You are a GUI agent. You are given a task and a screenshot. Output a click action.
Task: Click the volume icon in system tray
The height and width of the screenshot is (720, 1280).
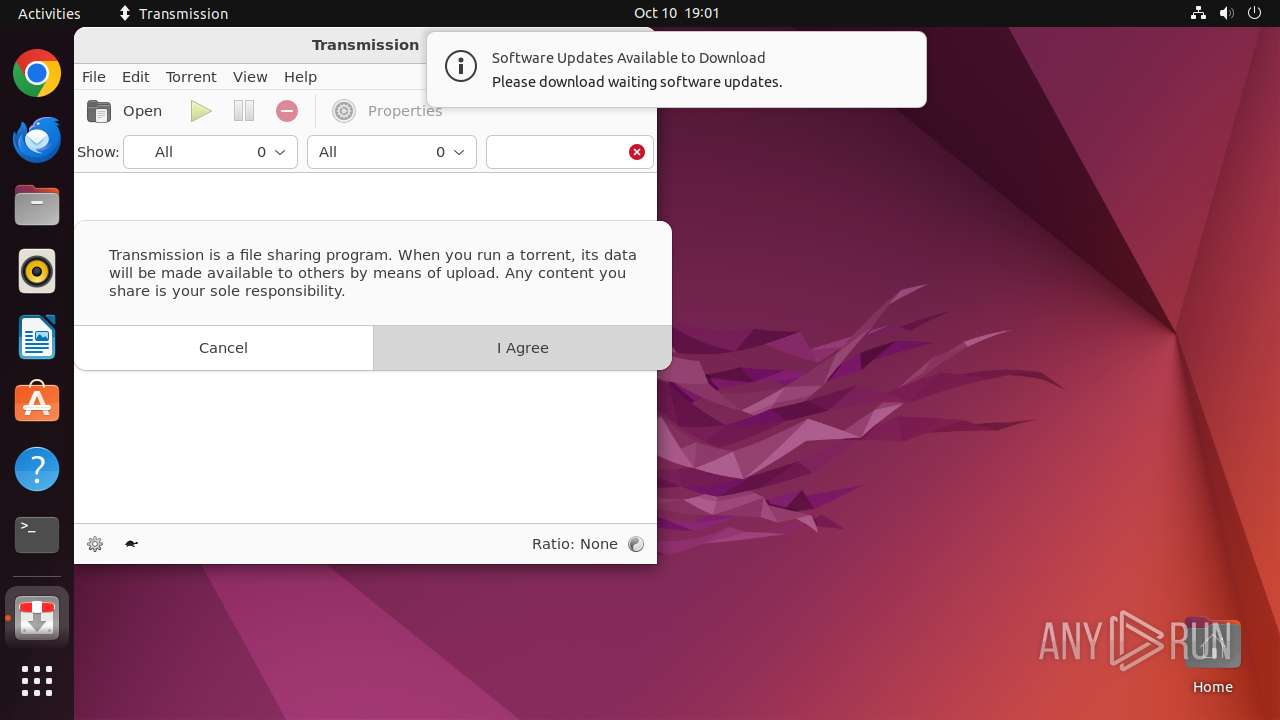(x=1227, y=13)
